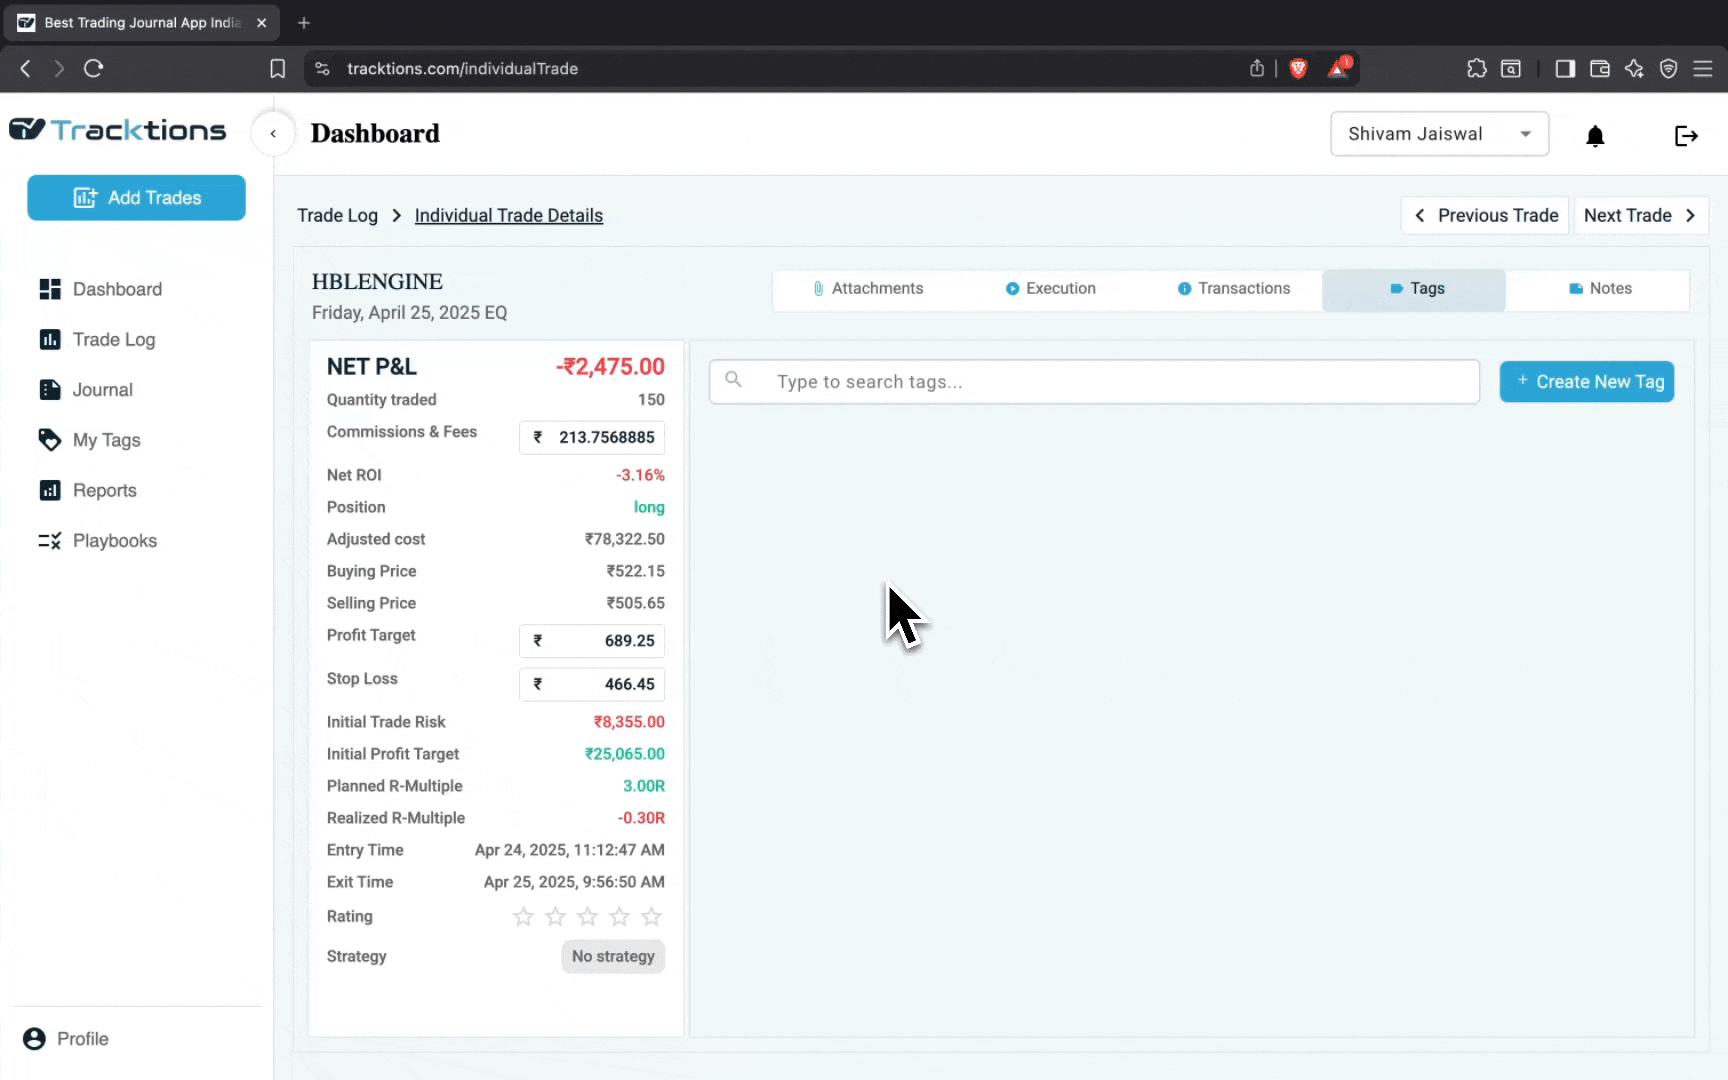The width and height of the screenshot is (1728, 1080).
Task: Set rating to first star
Action: 523,917
